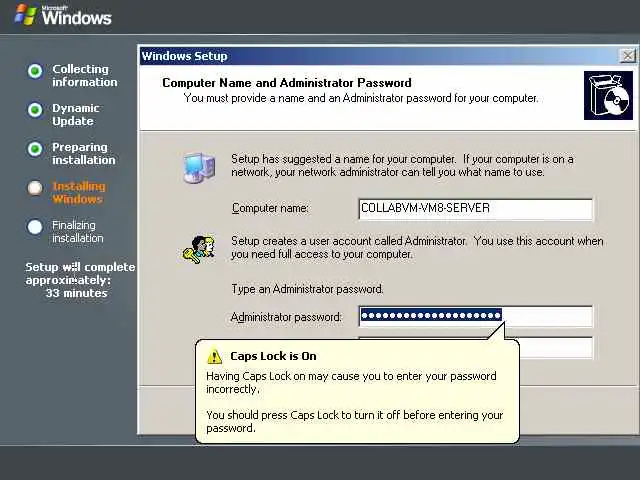Click the computer monitor icon
Screen dimensions: 640x480
point(199,167)
